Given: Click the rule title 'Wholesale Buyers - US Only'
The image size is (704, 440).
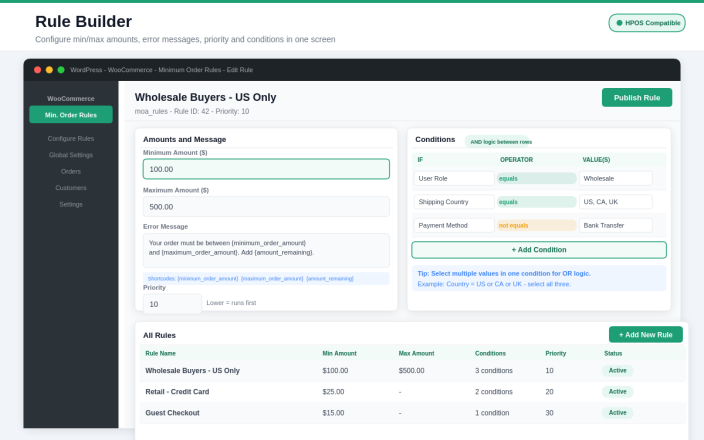Looking at the screenshot, I should (205, 97).
